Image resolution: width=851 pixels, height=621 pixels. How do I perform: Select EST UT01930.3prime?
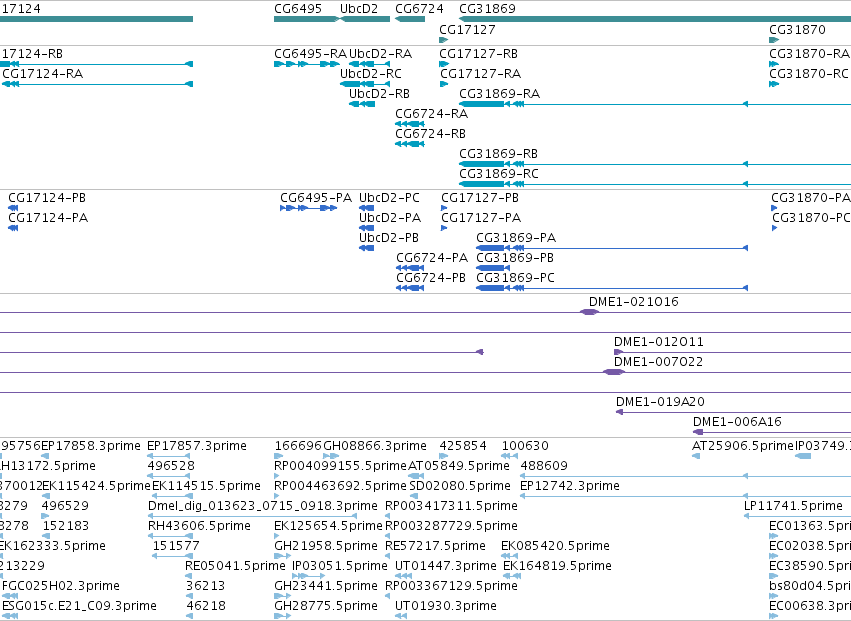point(446,606)
